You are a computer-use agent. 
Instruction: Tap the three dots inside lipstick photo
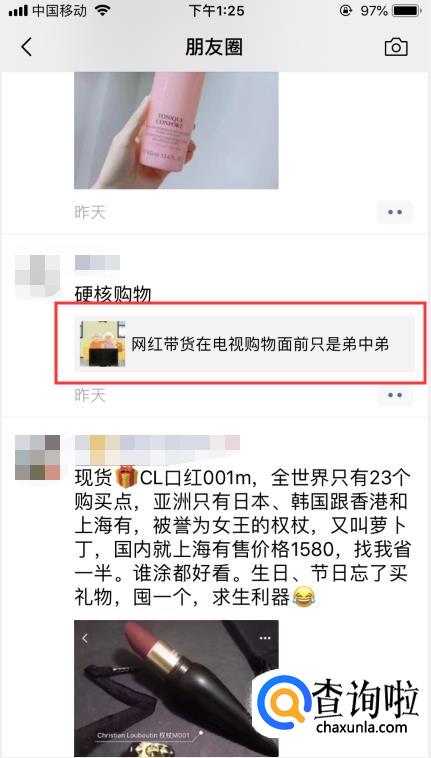(x=265, y=638)
